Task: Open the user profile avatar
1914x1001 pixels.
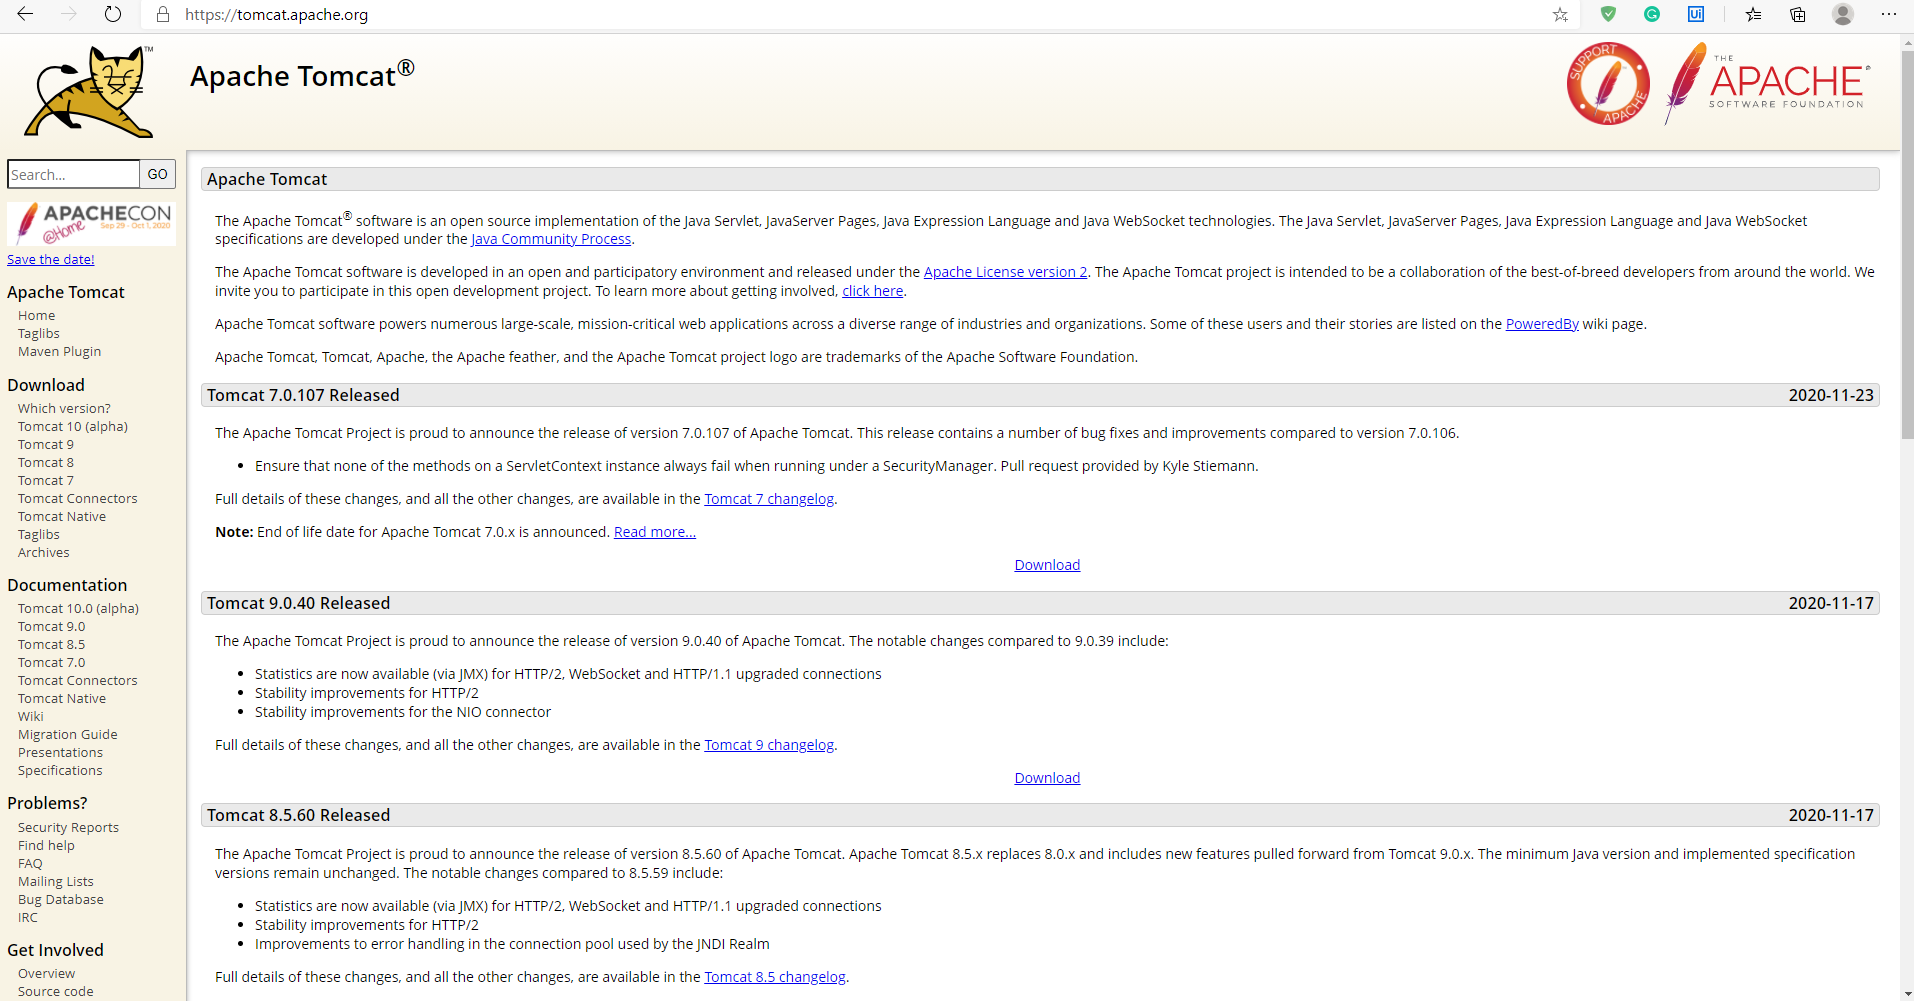Action: click(1843, 14)
